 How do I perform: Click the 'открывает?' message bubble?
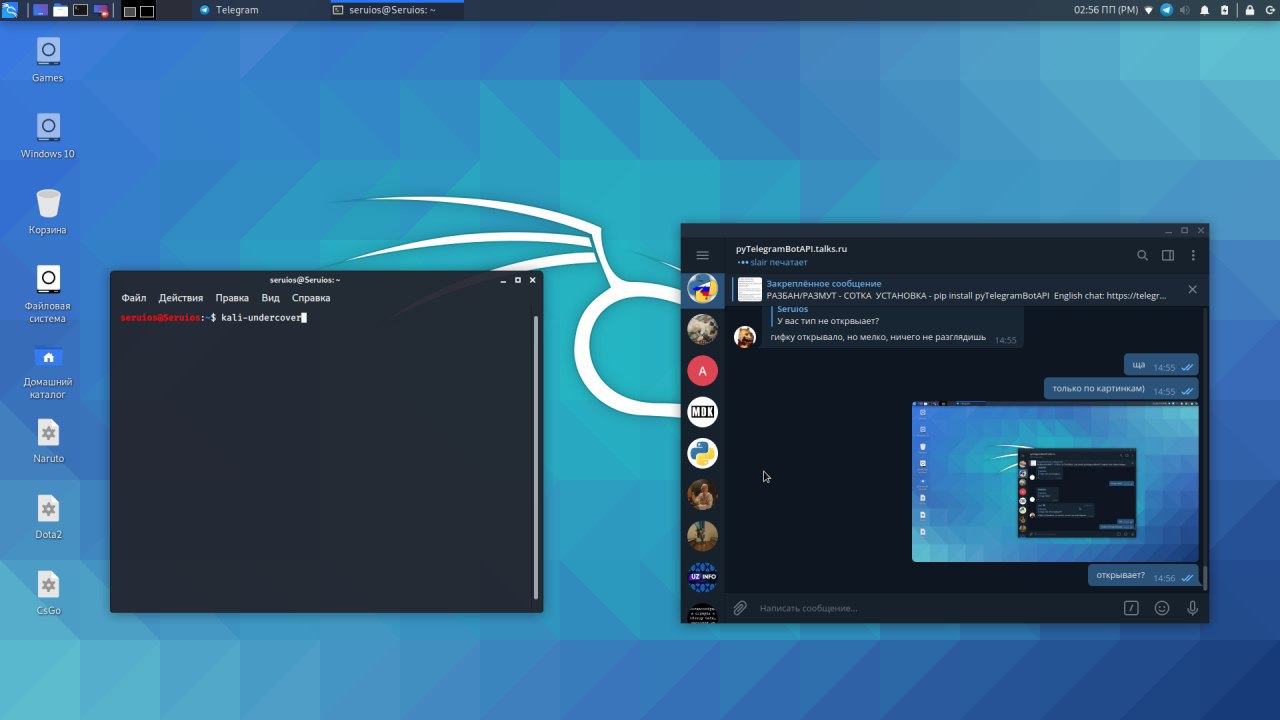pyautogui.click(x=1143, y=576)
